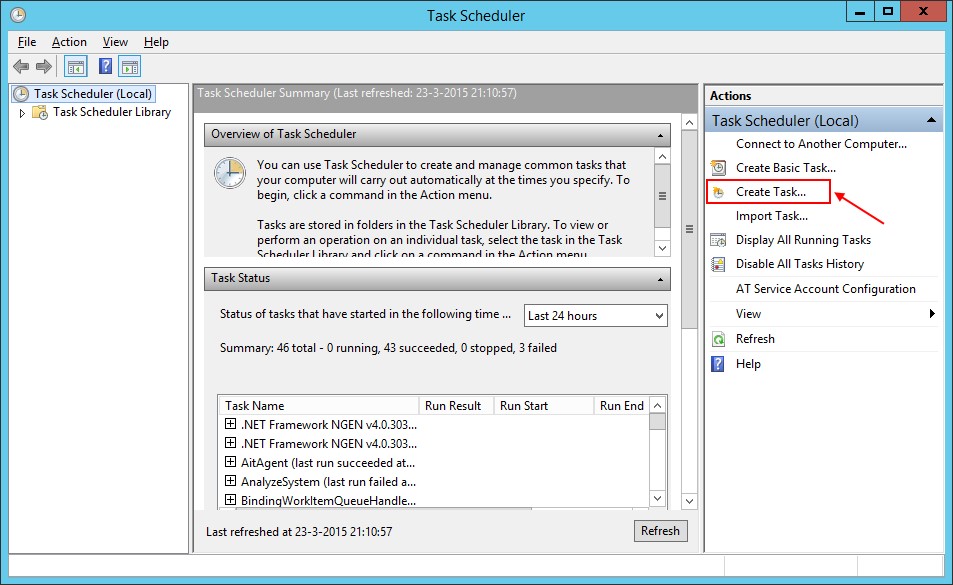Expand the Task Scheduler Library tree node
Viewport: 953px width, 585px height.
(23, 113)
